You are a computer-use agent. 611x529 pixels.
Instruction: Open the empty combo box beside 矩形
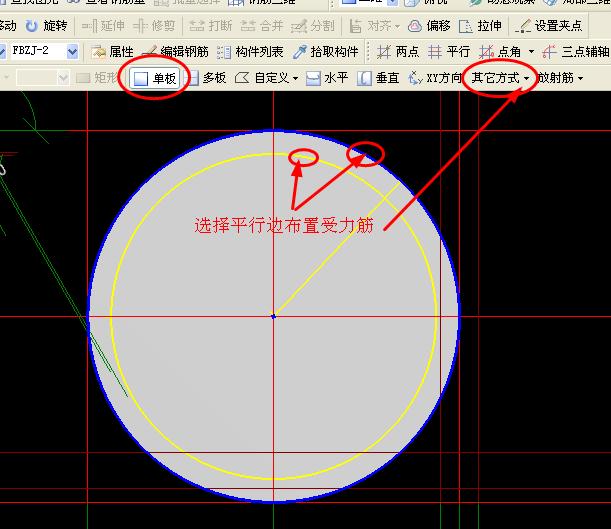pos(42,78)
